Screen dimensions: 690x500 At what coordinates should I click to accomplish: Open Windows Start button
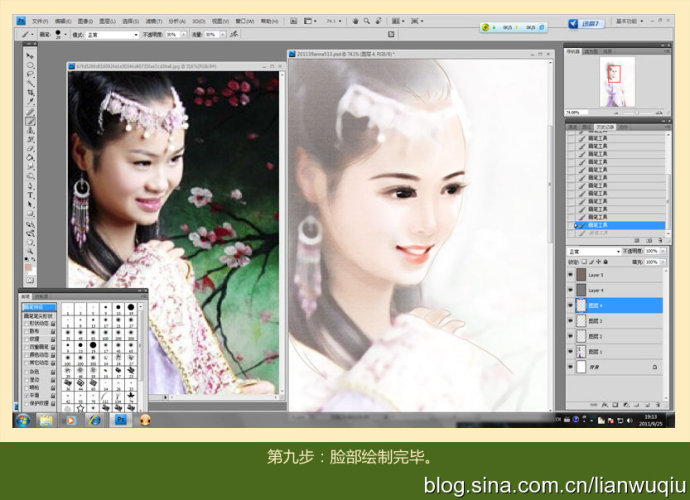22,420
